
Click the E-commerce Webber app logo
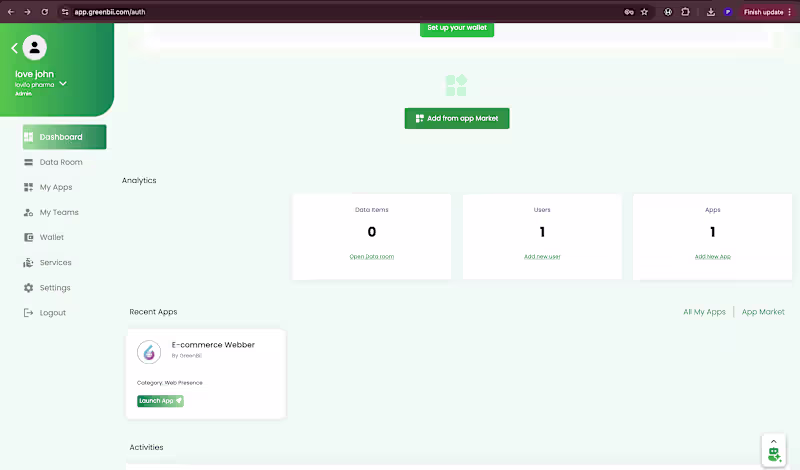pyautogui.click(x=149, y=352)
